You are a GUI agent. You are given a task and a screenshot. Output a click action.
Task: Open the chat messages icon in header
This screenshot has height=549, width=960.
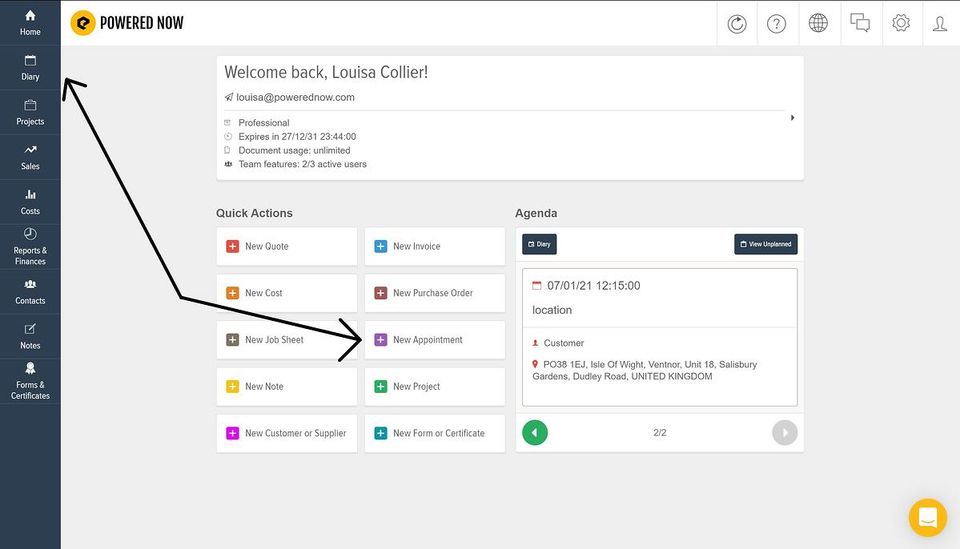860,23
